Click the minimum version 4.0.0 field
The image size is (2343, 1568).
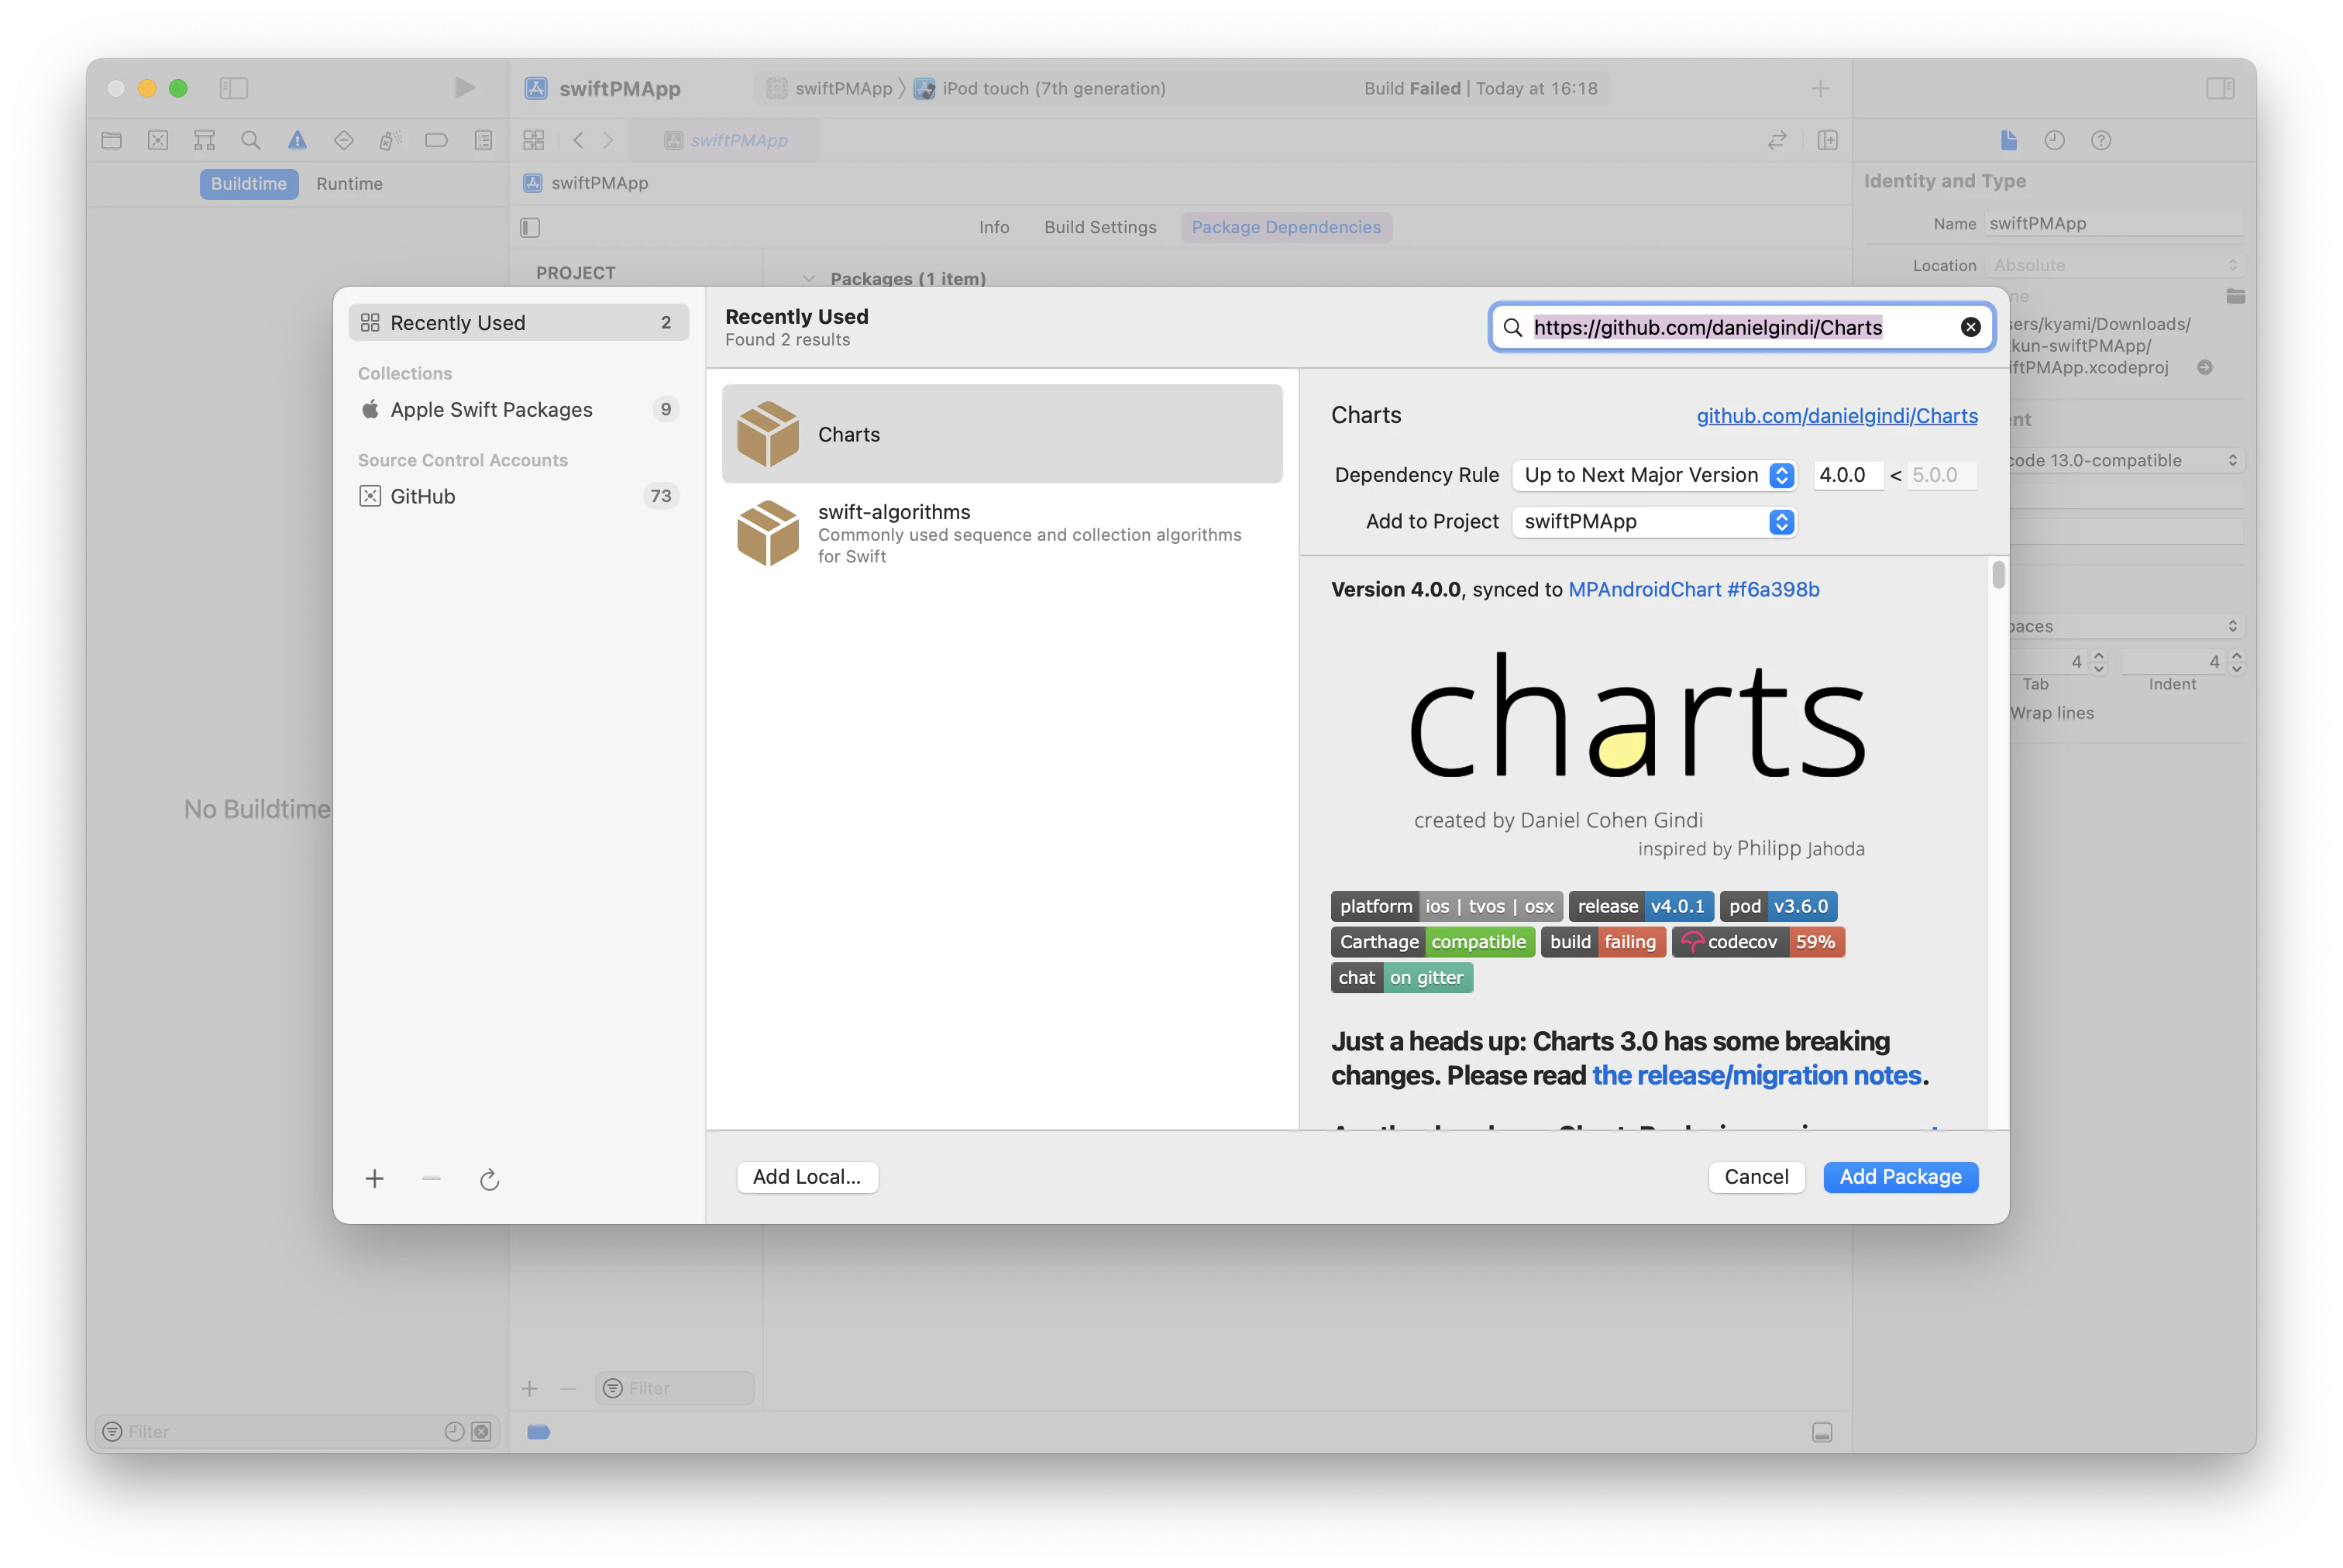click(1846, 475)
